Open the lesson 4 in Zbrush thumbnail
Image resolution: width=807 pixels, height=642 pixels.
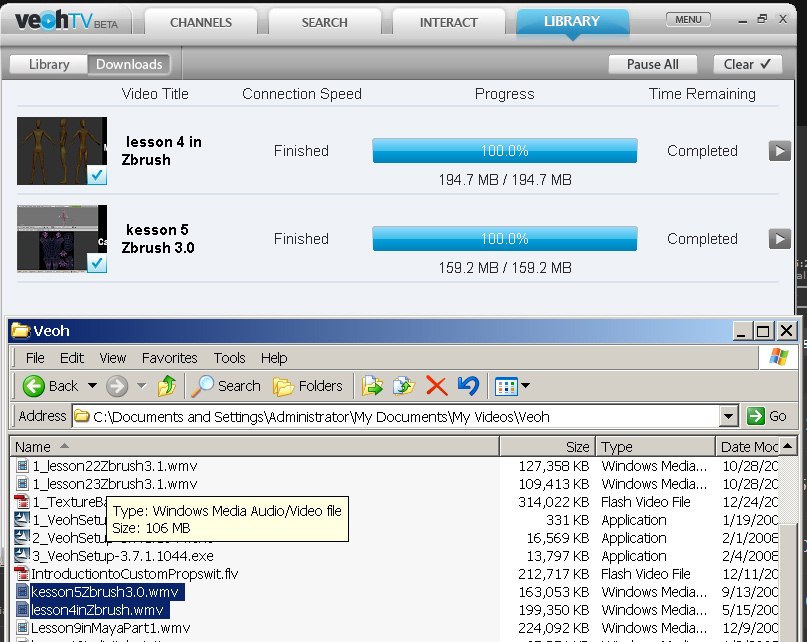pyautogui.click(x=62, y=151)
